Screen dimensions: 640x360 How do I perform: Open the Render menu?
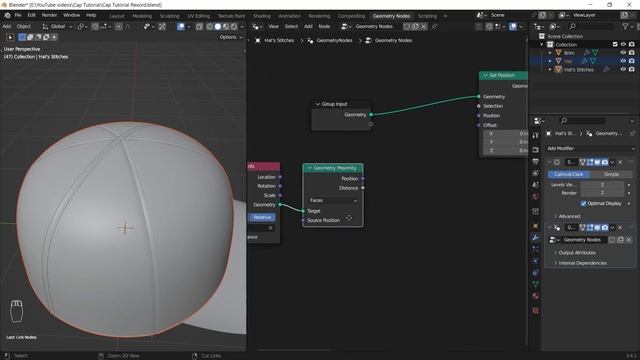pos(49,15)
